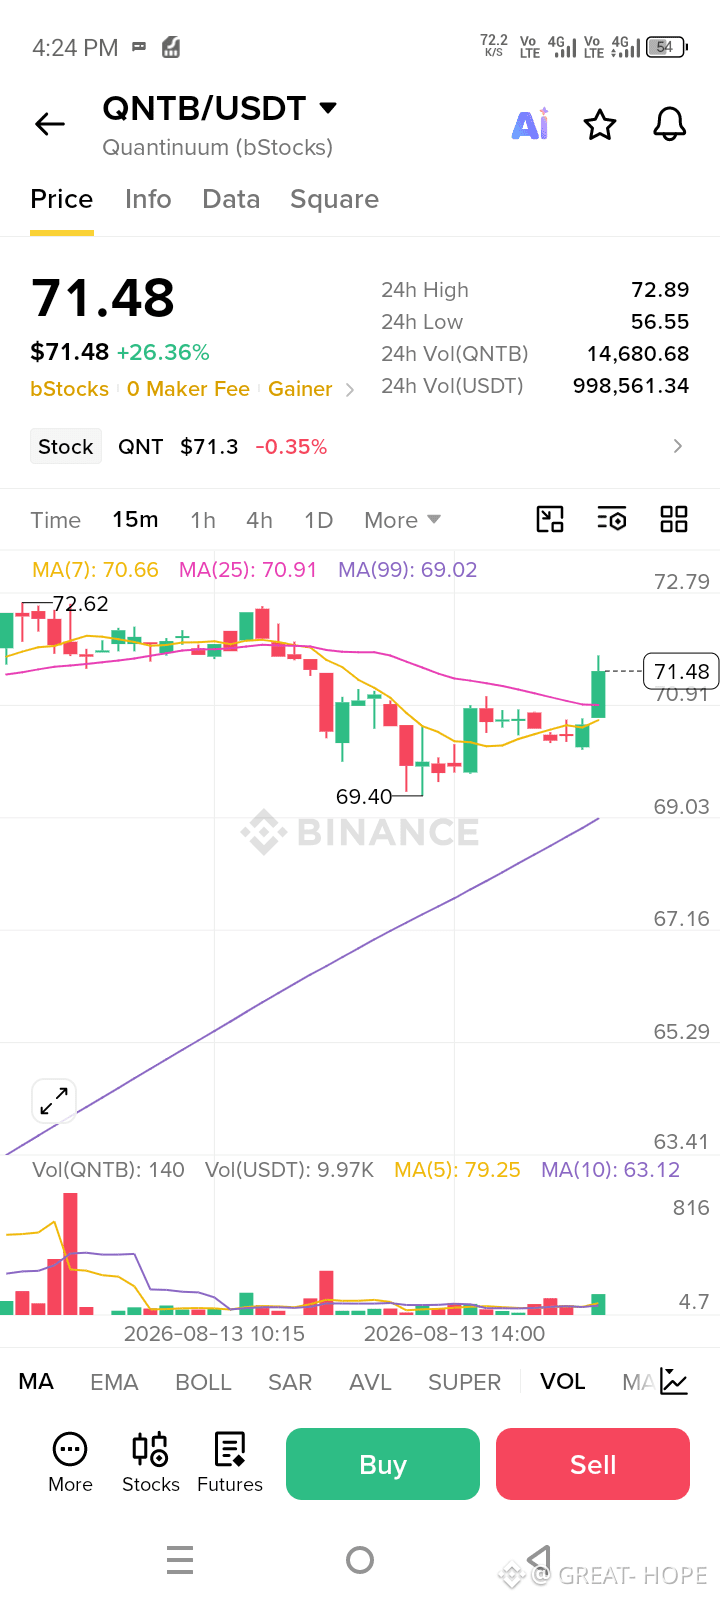Tap the red Sell button
720x1600 pixels.
[x=593, y=1464]
